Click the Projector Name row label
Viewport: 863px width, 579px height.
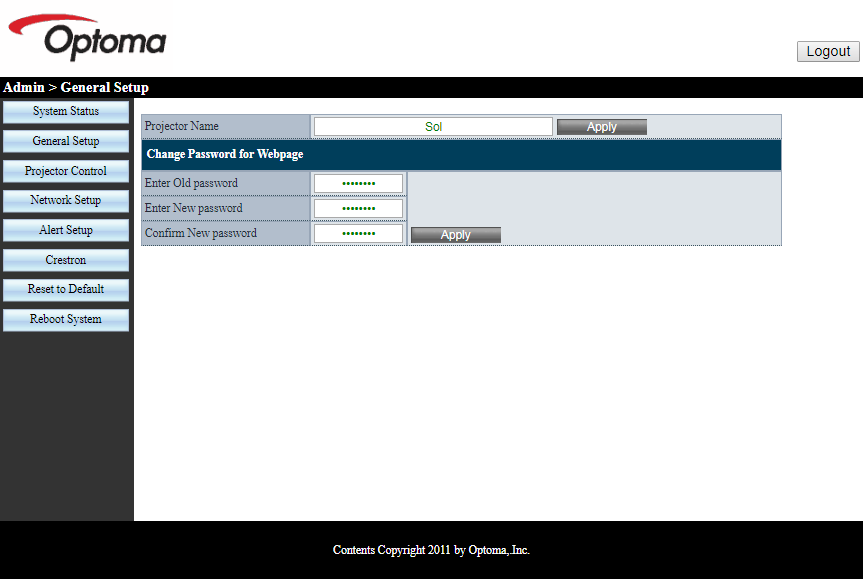182,127
